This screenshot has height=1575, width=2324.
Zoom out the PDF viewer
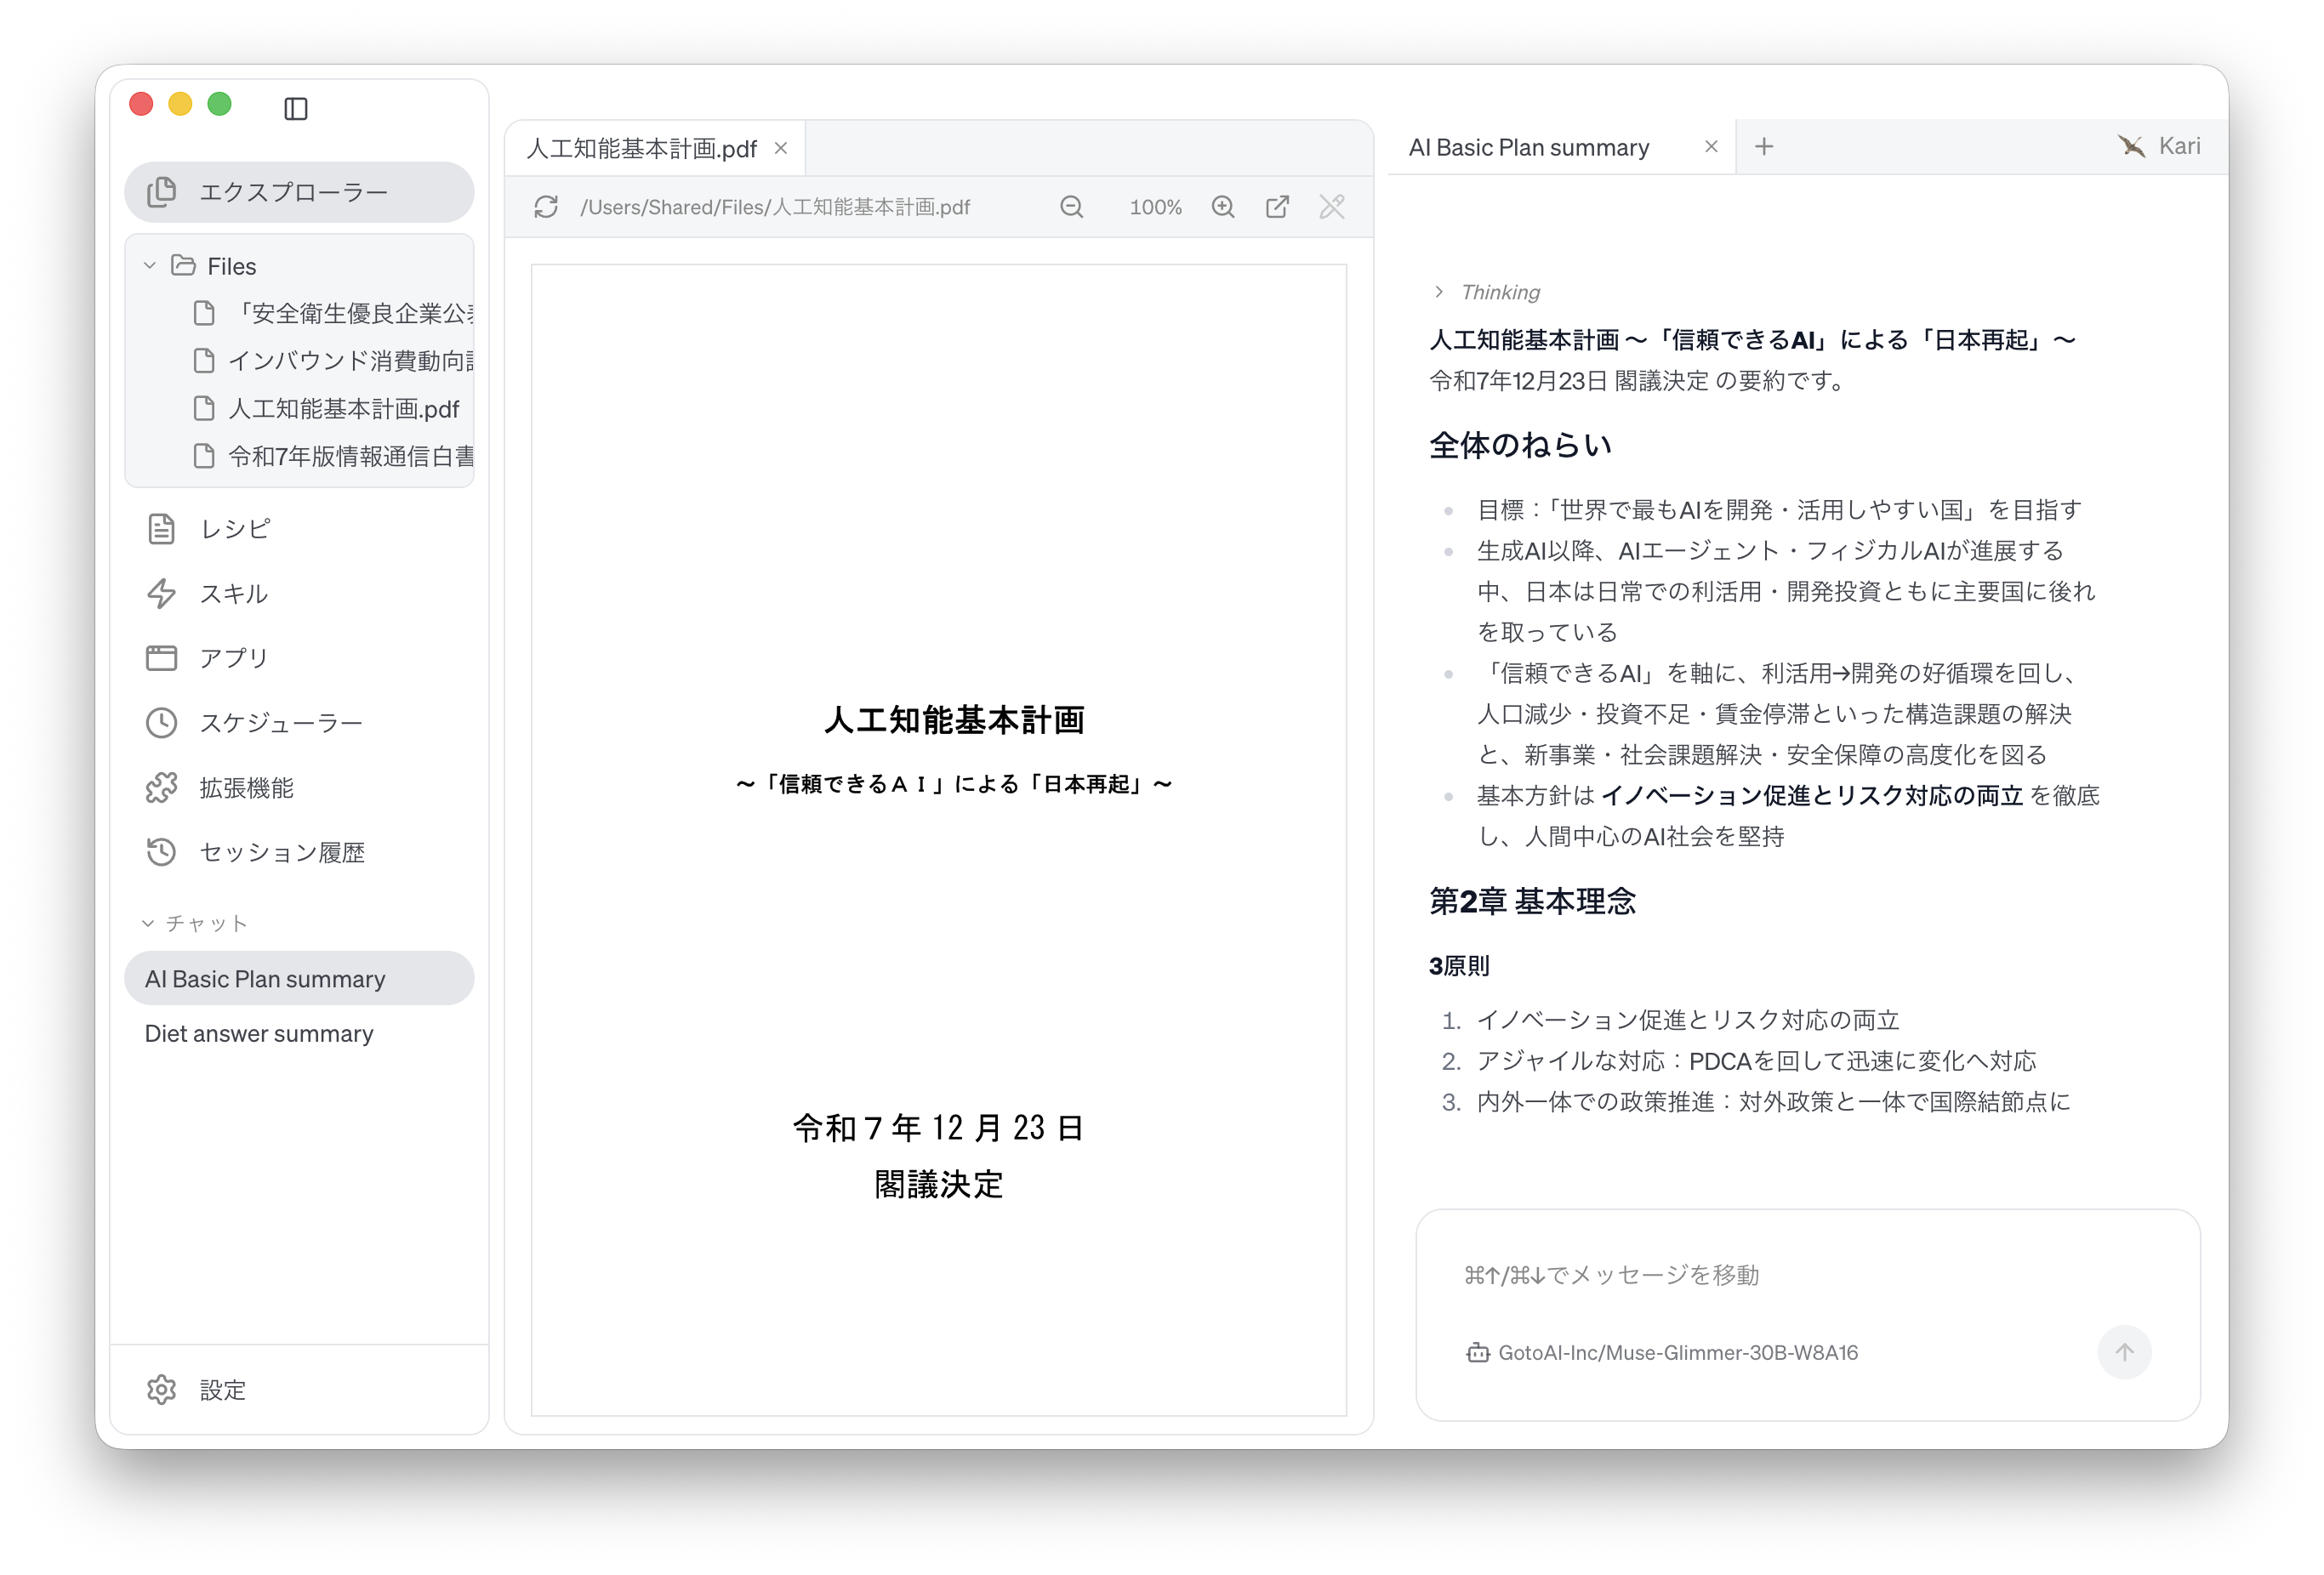pos(1071,207)
